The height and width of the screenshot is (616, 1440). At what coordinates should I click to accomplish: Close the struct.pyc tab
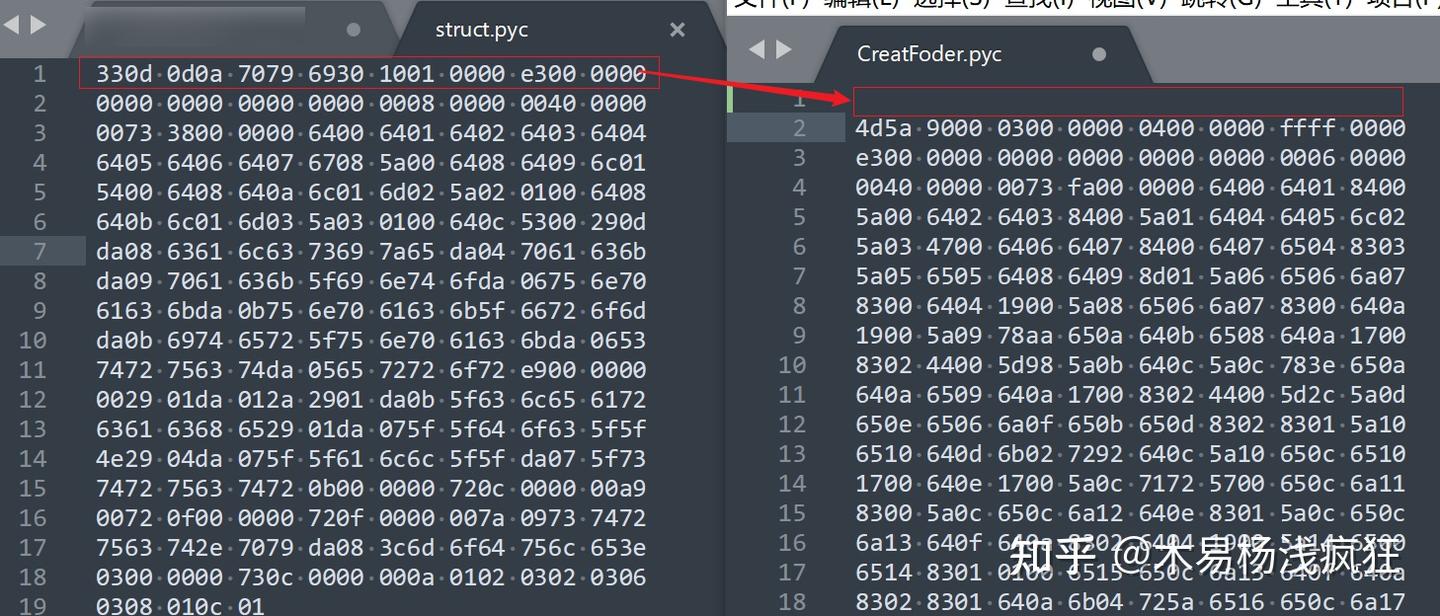pos(677,30)
